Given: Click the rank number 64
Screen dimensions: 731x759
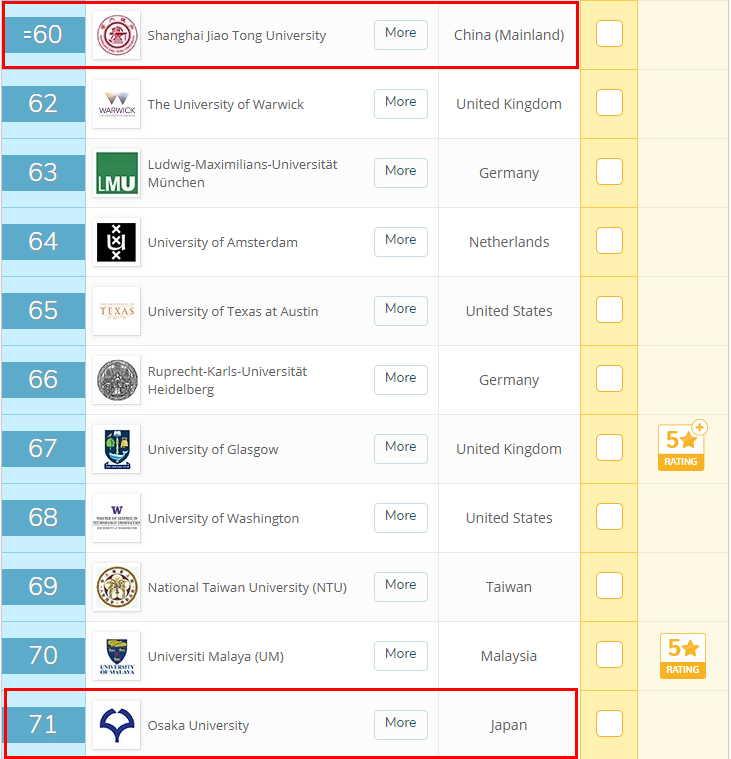Looking at the screenshot, I should click(x=43, y=242).
